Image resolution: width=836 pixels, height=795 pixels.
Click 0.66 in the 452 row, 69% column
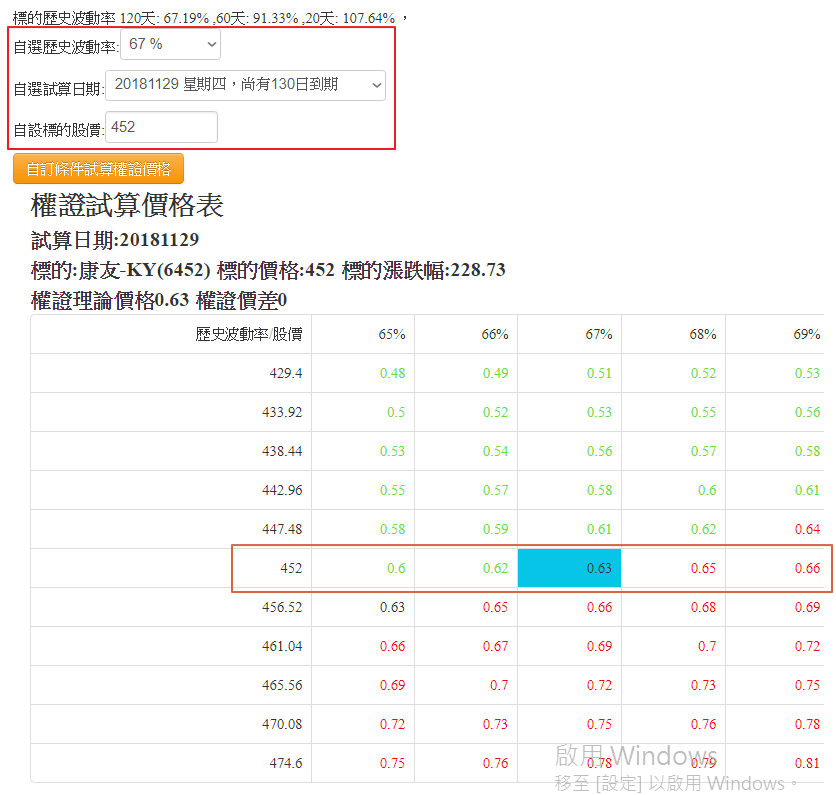pos(807,568)
